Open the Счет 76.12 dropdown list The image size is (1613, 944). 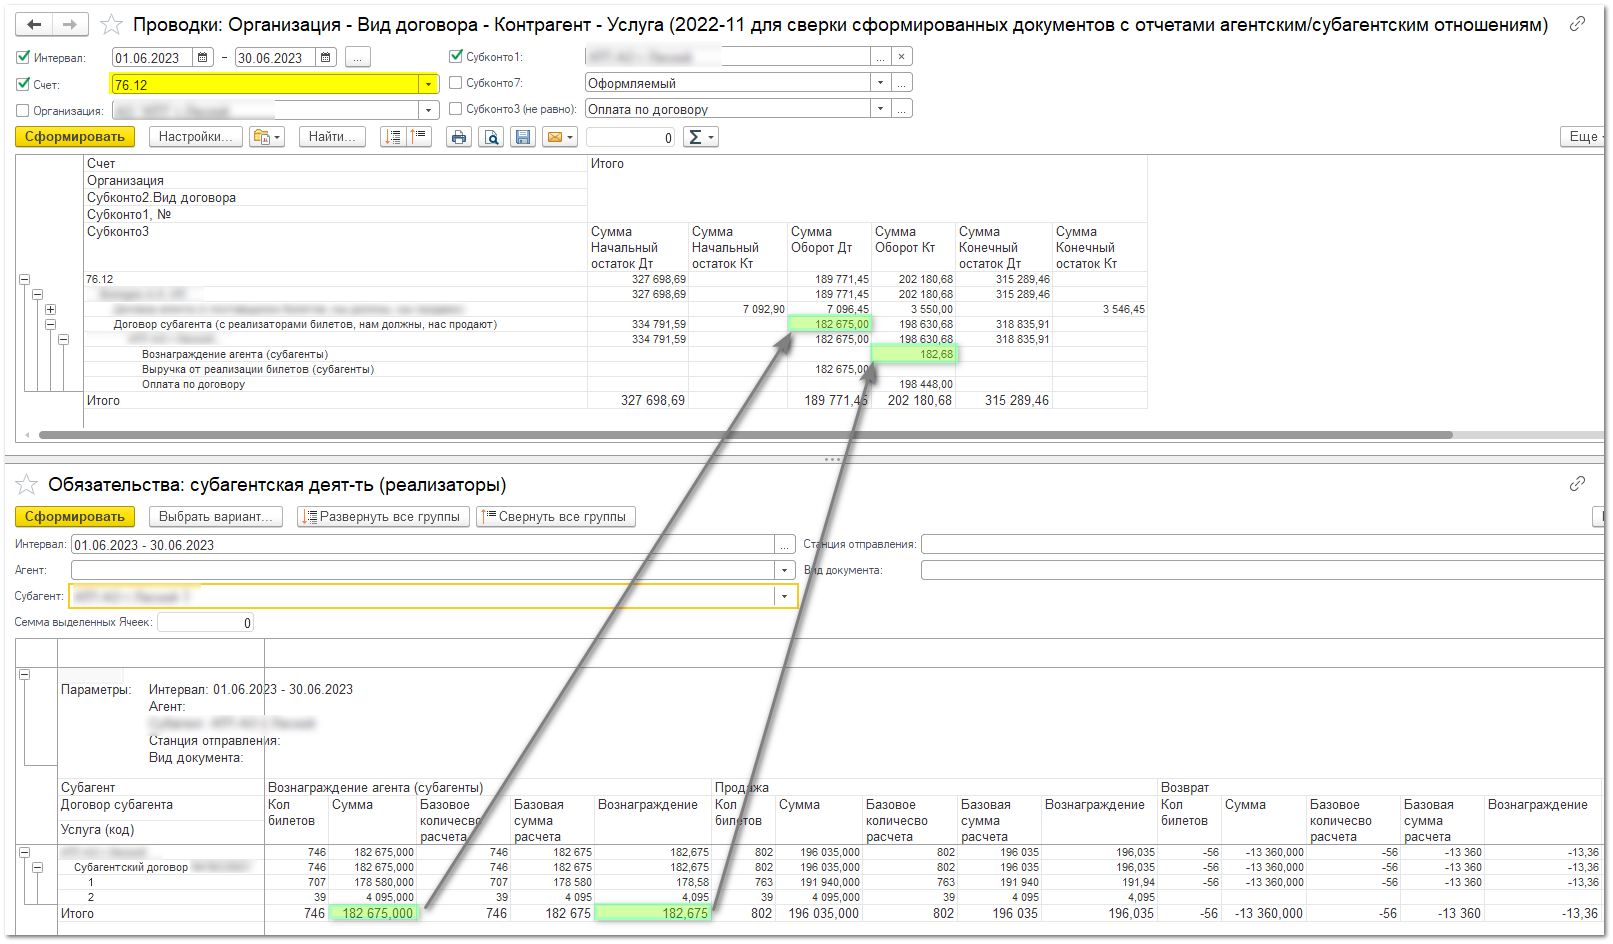428,85
